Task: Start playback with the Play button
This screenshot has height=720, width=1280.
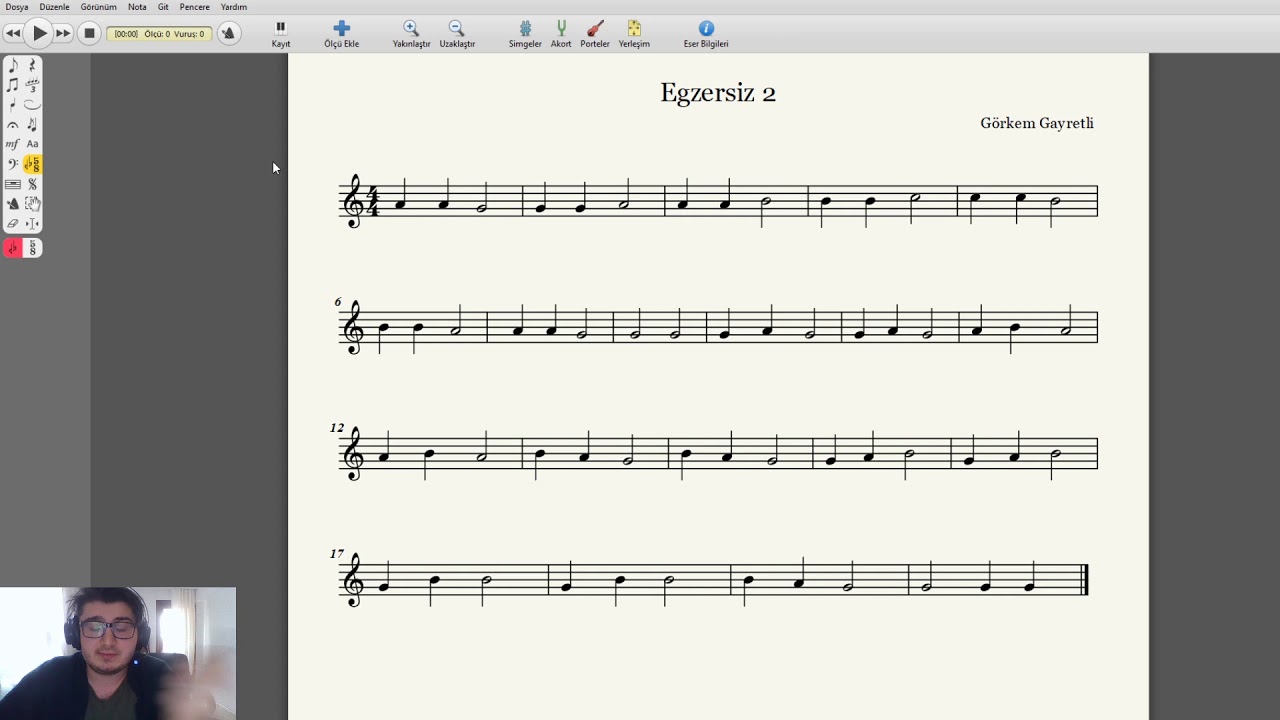Action: pos(39,33)
